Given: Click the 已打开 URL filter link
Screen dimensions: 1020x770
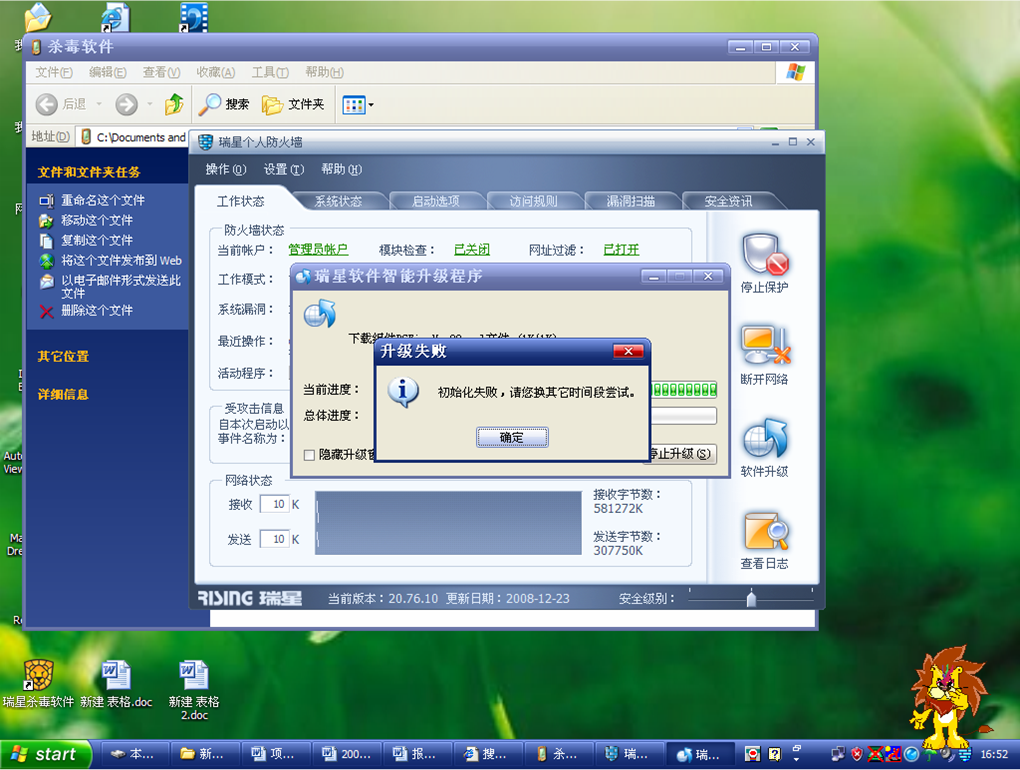Looking at the screenshot, I should coord(621,250).
